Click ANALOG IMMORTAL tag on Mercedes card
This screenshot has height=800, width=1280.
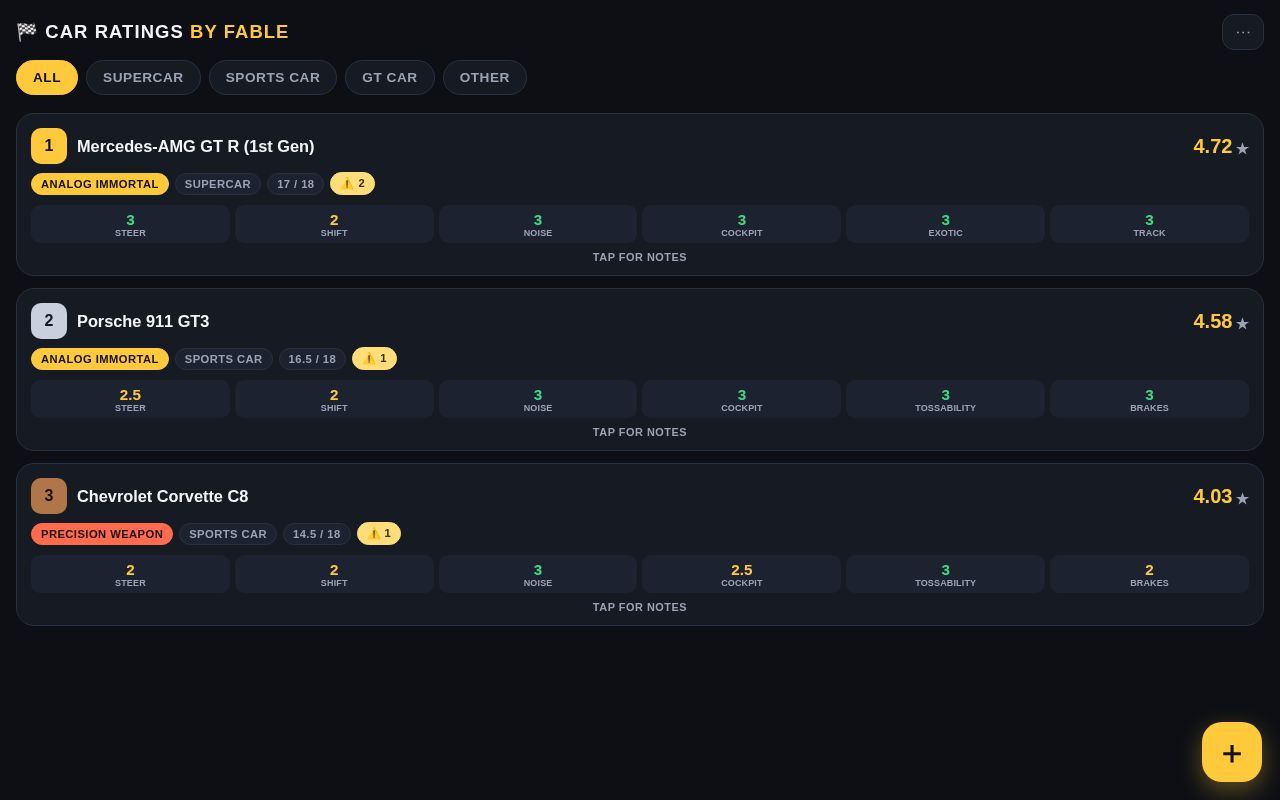coord(100,184)
